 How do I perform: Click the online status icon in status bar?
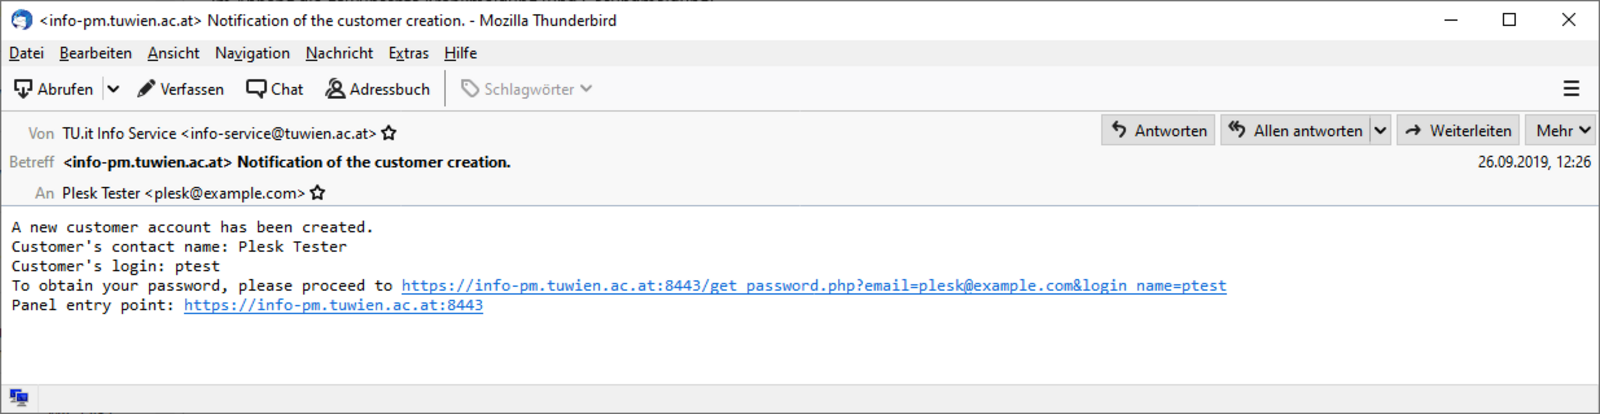(19, 397)
